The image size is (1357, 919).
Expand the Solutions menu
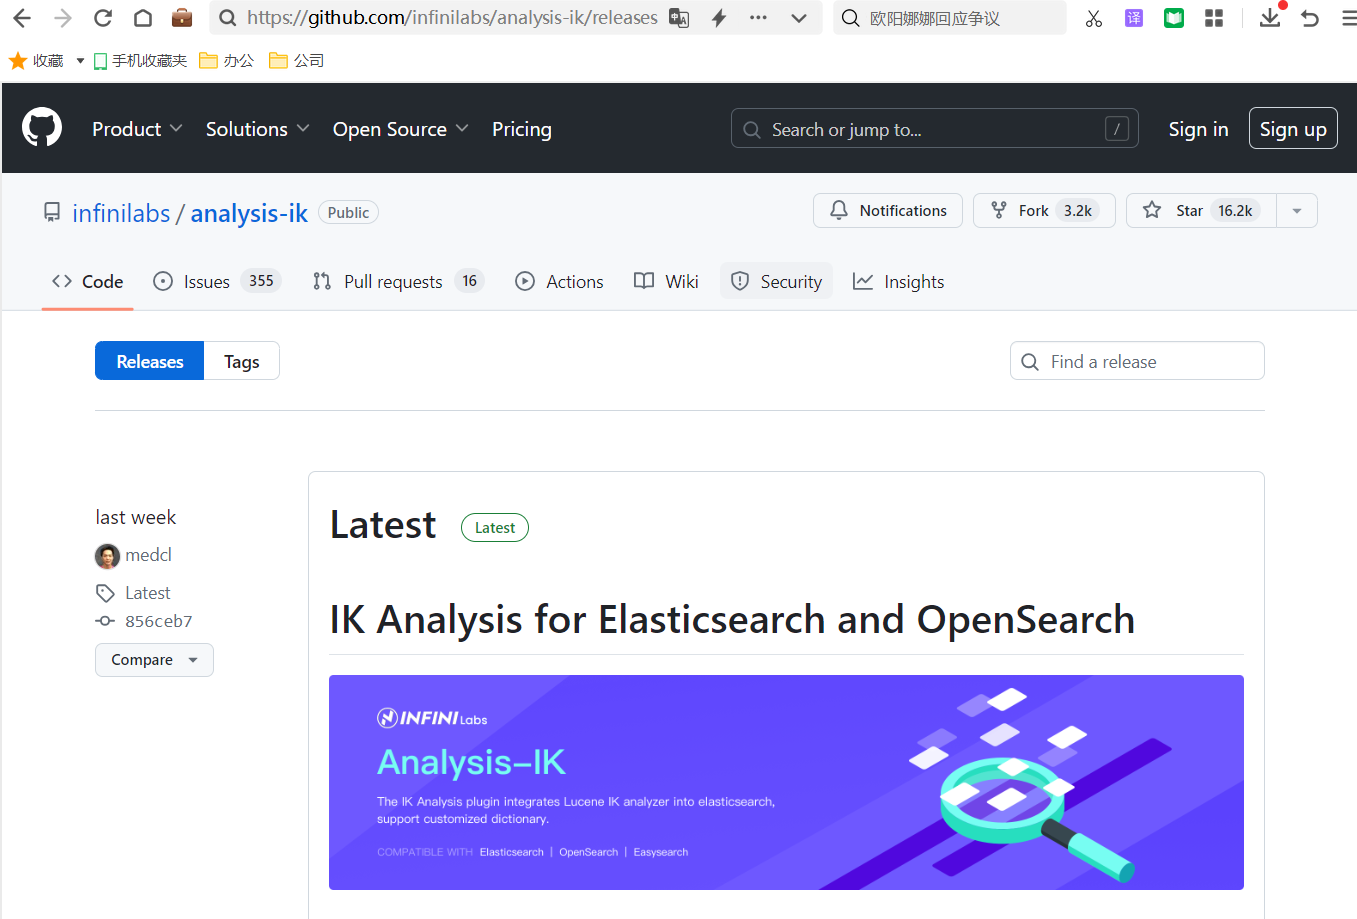257,129
